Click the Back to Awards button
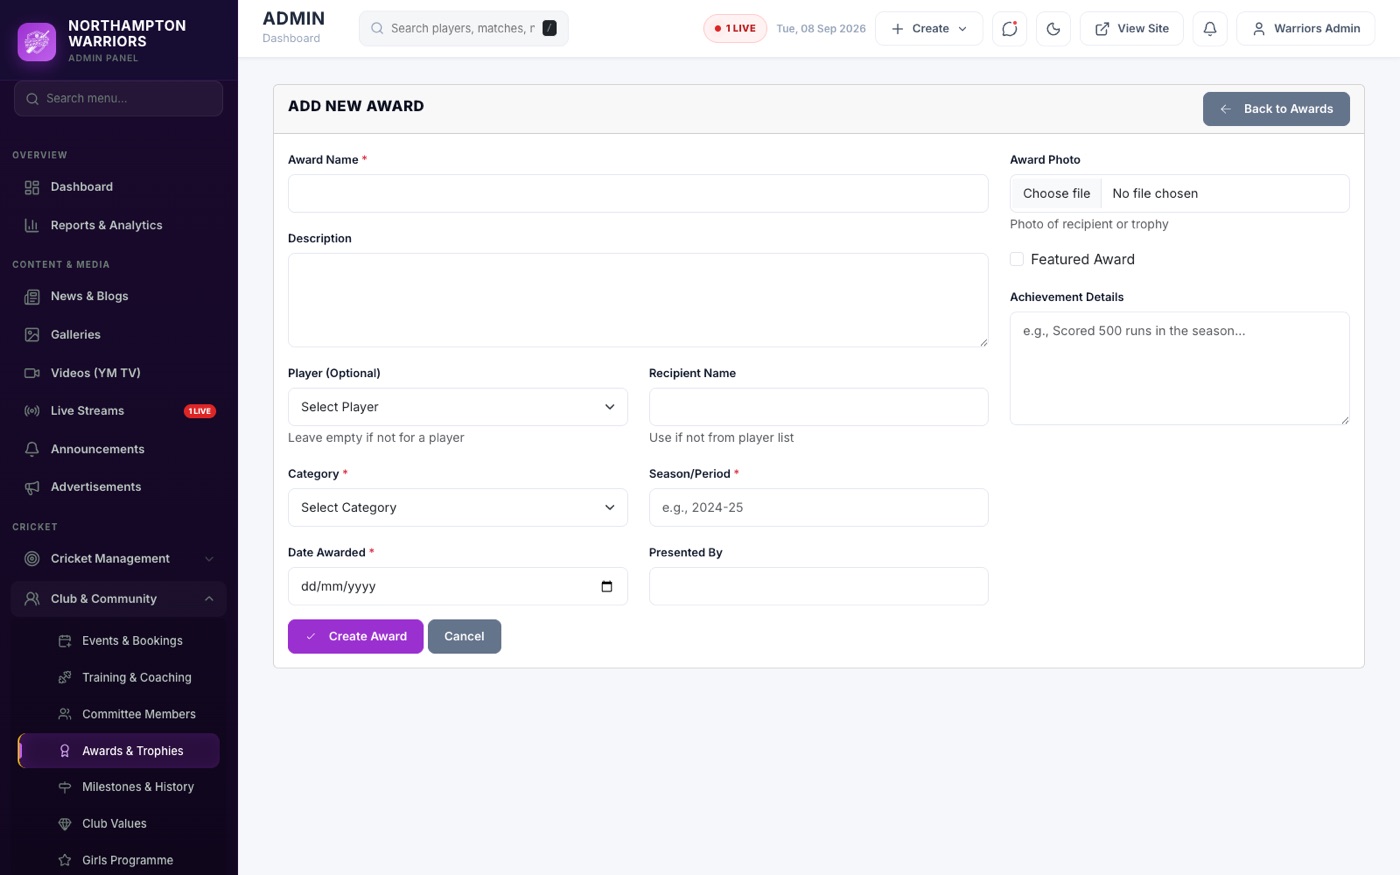The height and width of the screenshot is (875, 1400). (x=1276, y=109)
